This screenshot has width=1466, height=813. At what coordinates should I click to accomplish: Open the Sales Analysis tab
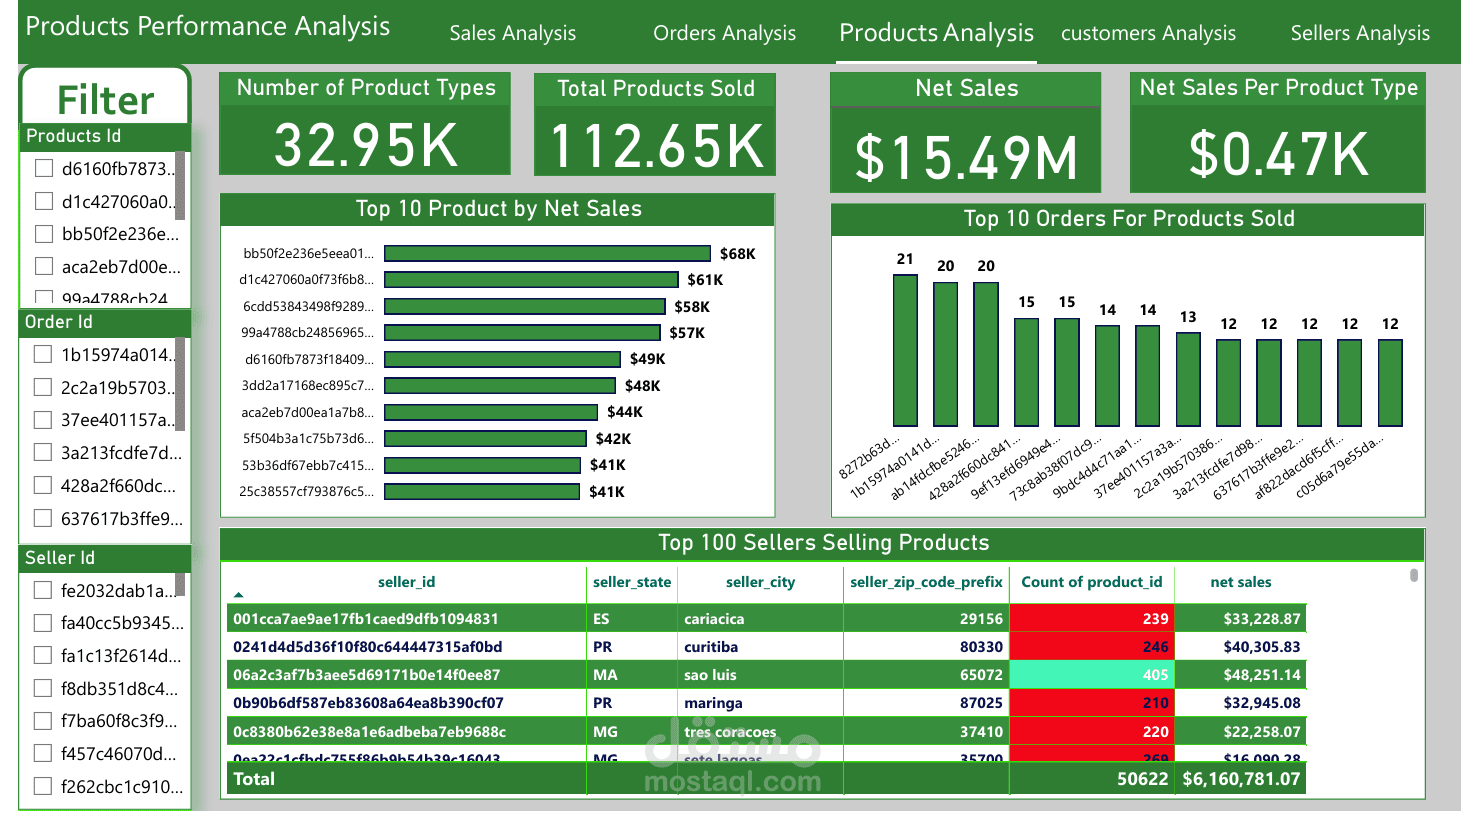(x=512, y=33)
